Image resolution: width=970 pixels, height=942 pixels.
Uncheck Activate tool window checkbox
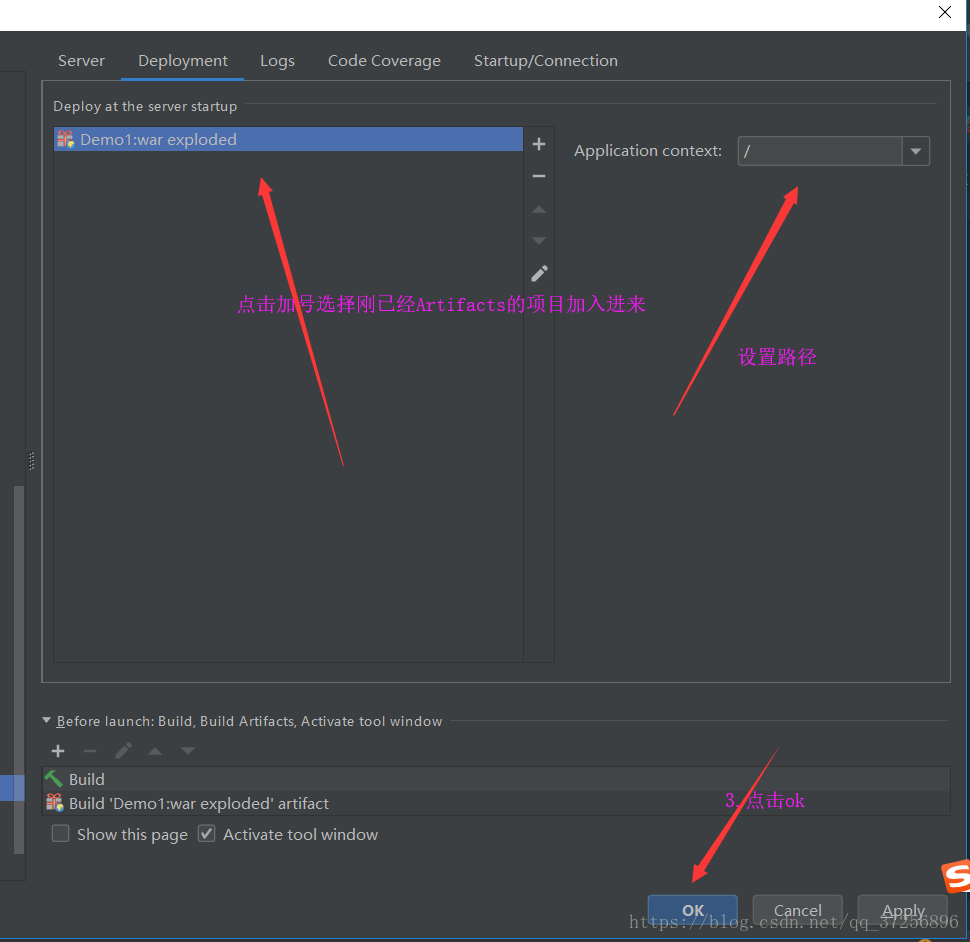(x=207, y=834)
